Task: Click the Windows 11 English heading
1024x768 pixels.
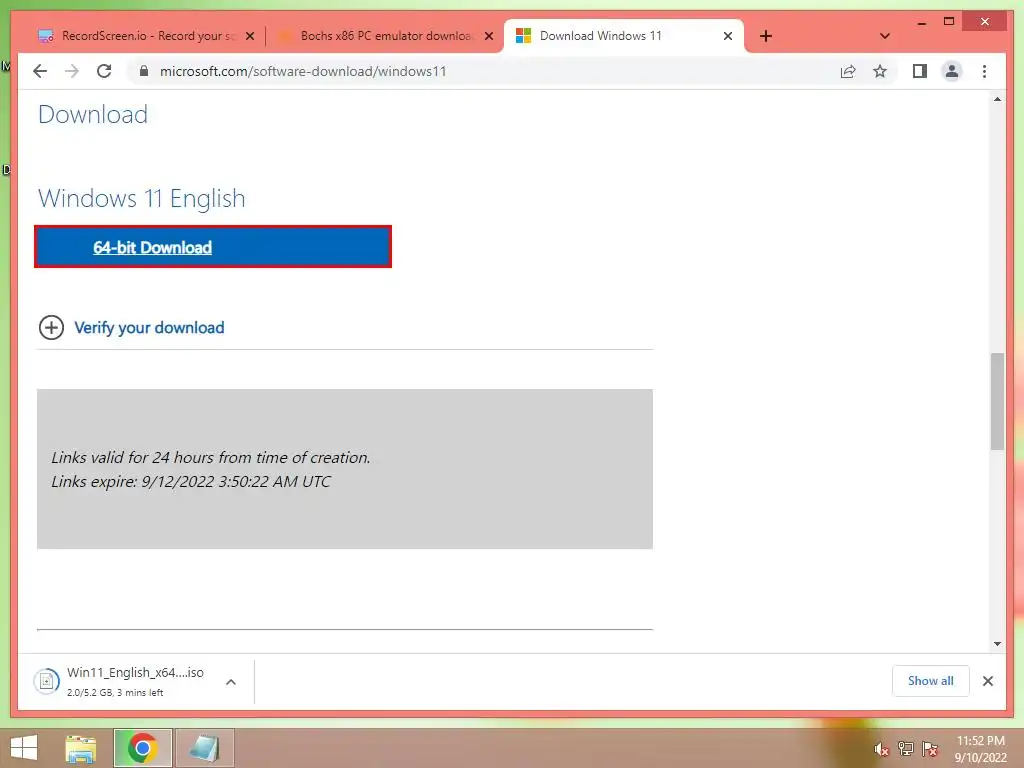Action: (x=142, y=198)
